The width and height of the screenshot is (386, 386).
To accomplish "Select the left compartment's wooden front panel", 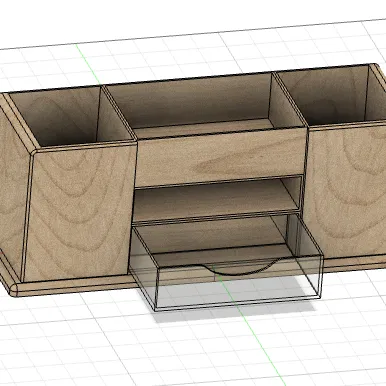I will click(80, 212).
